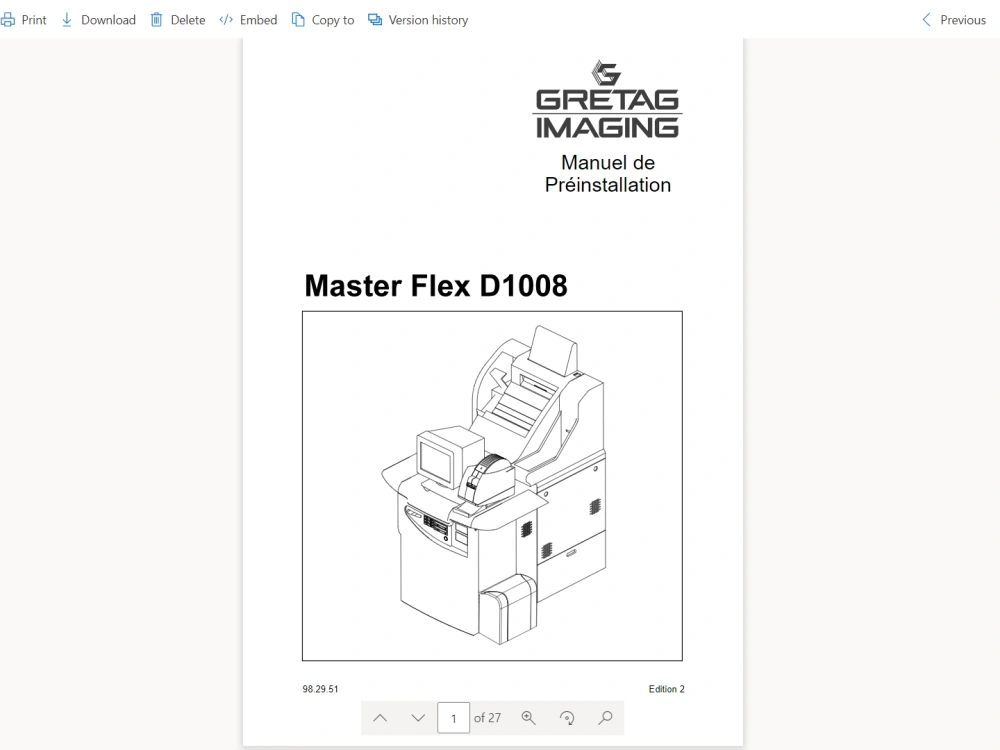The height and width of the screenshot is (750, 1000).
Task: Go to the next page with the down arrow
Action: tap(418, 718)
